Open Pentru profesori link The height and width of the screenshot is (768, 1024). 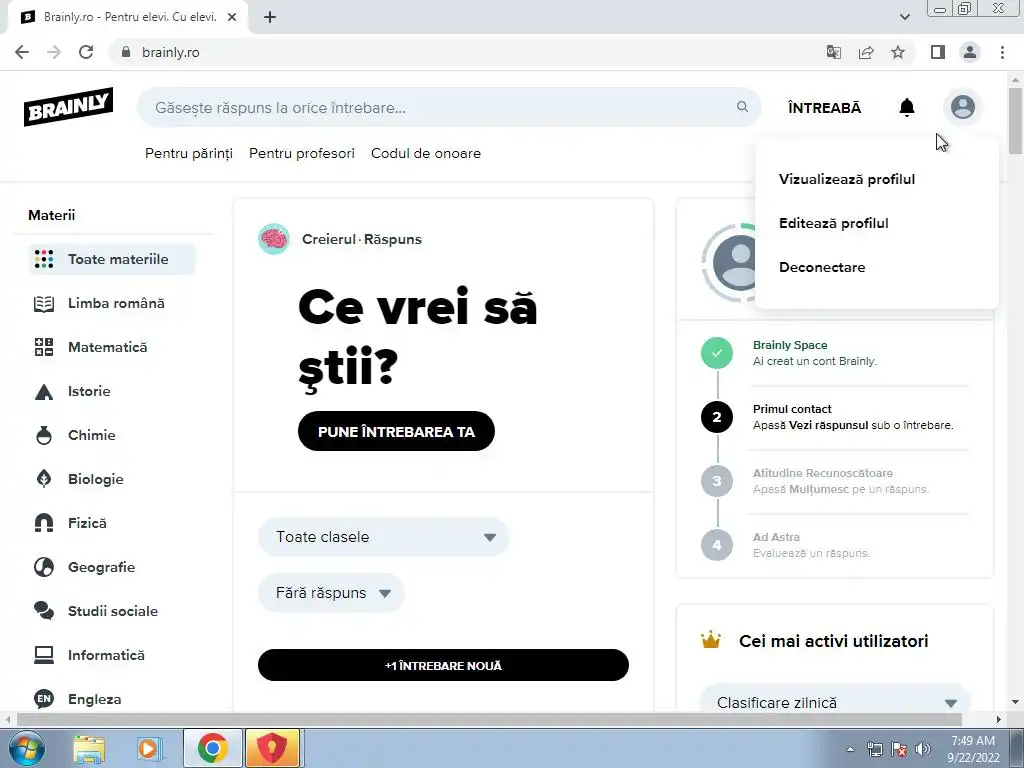click(x=302, y=153)
